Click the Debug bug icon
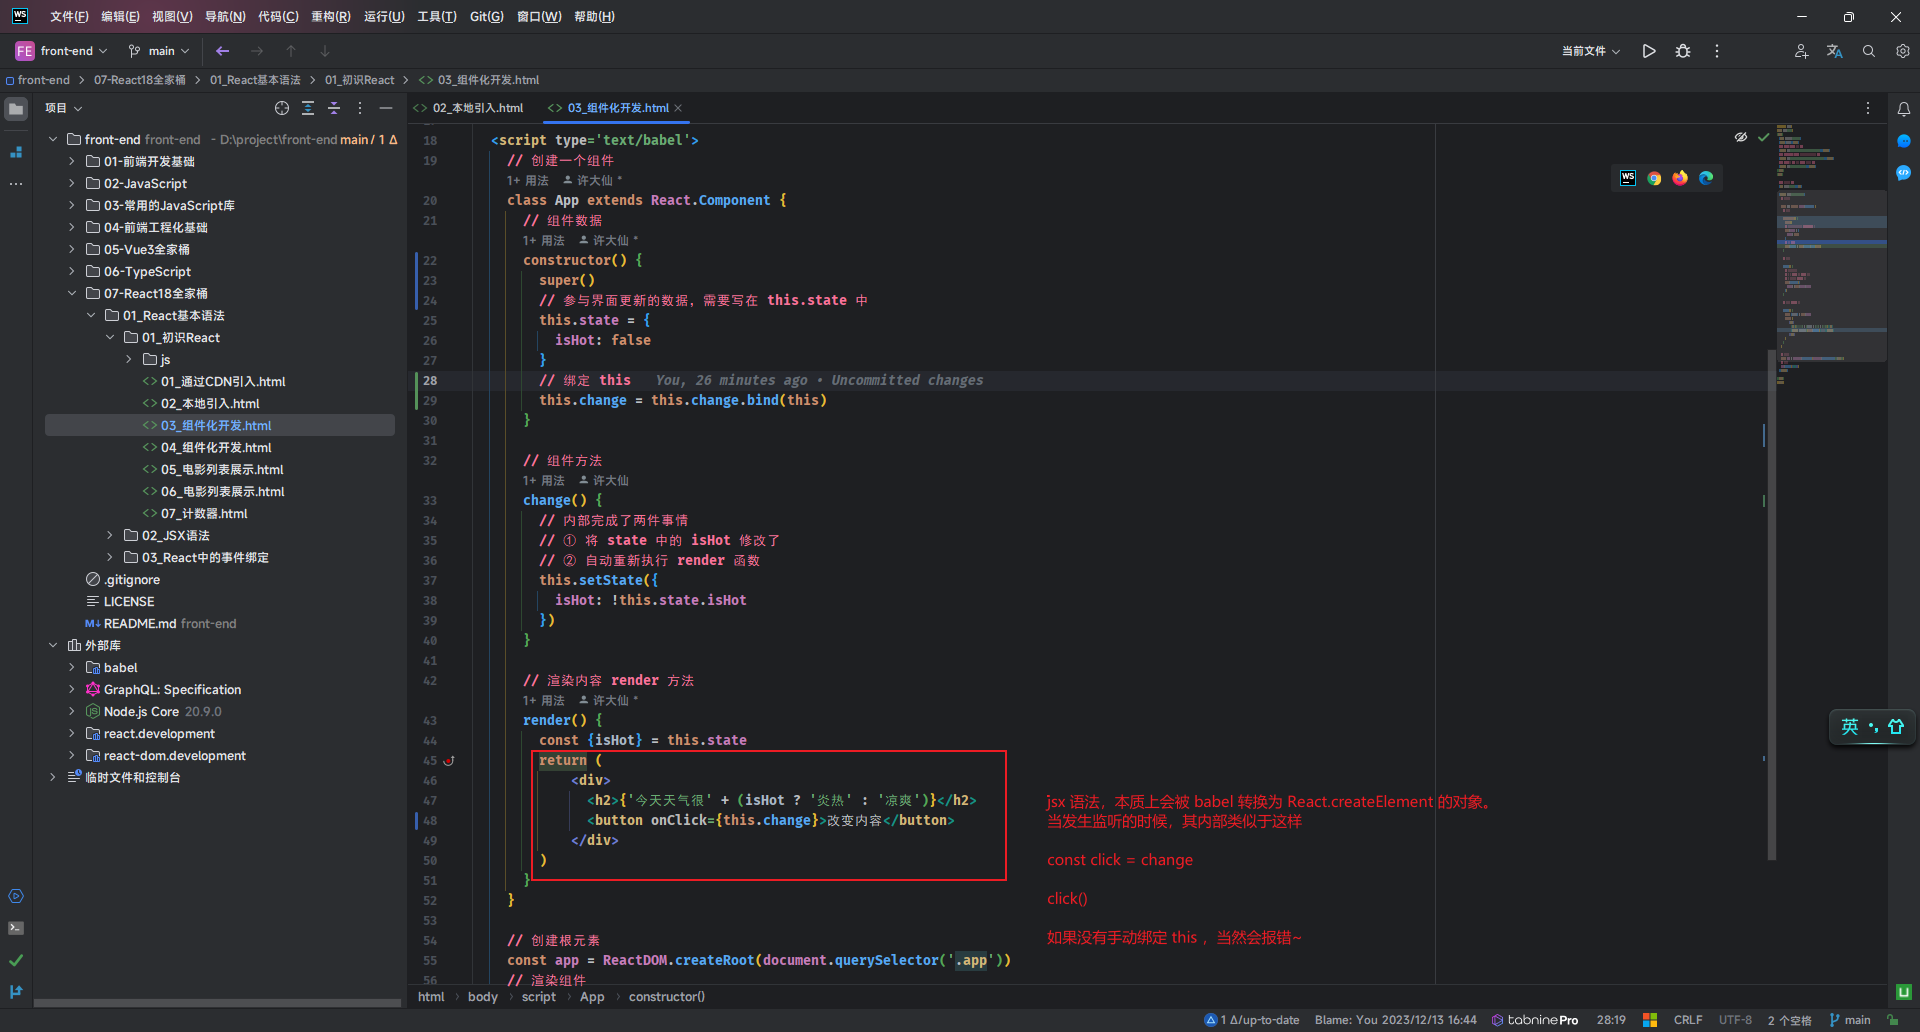1920x1032 pixels. (x=1683, y=51)
